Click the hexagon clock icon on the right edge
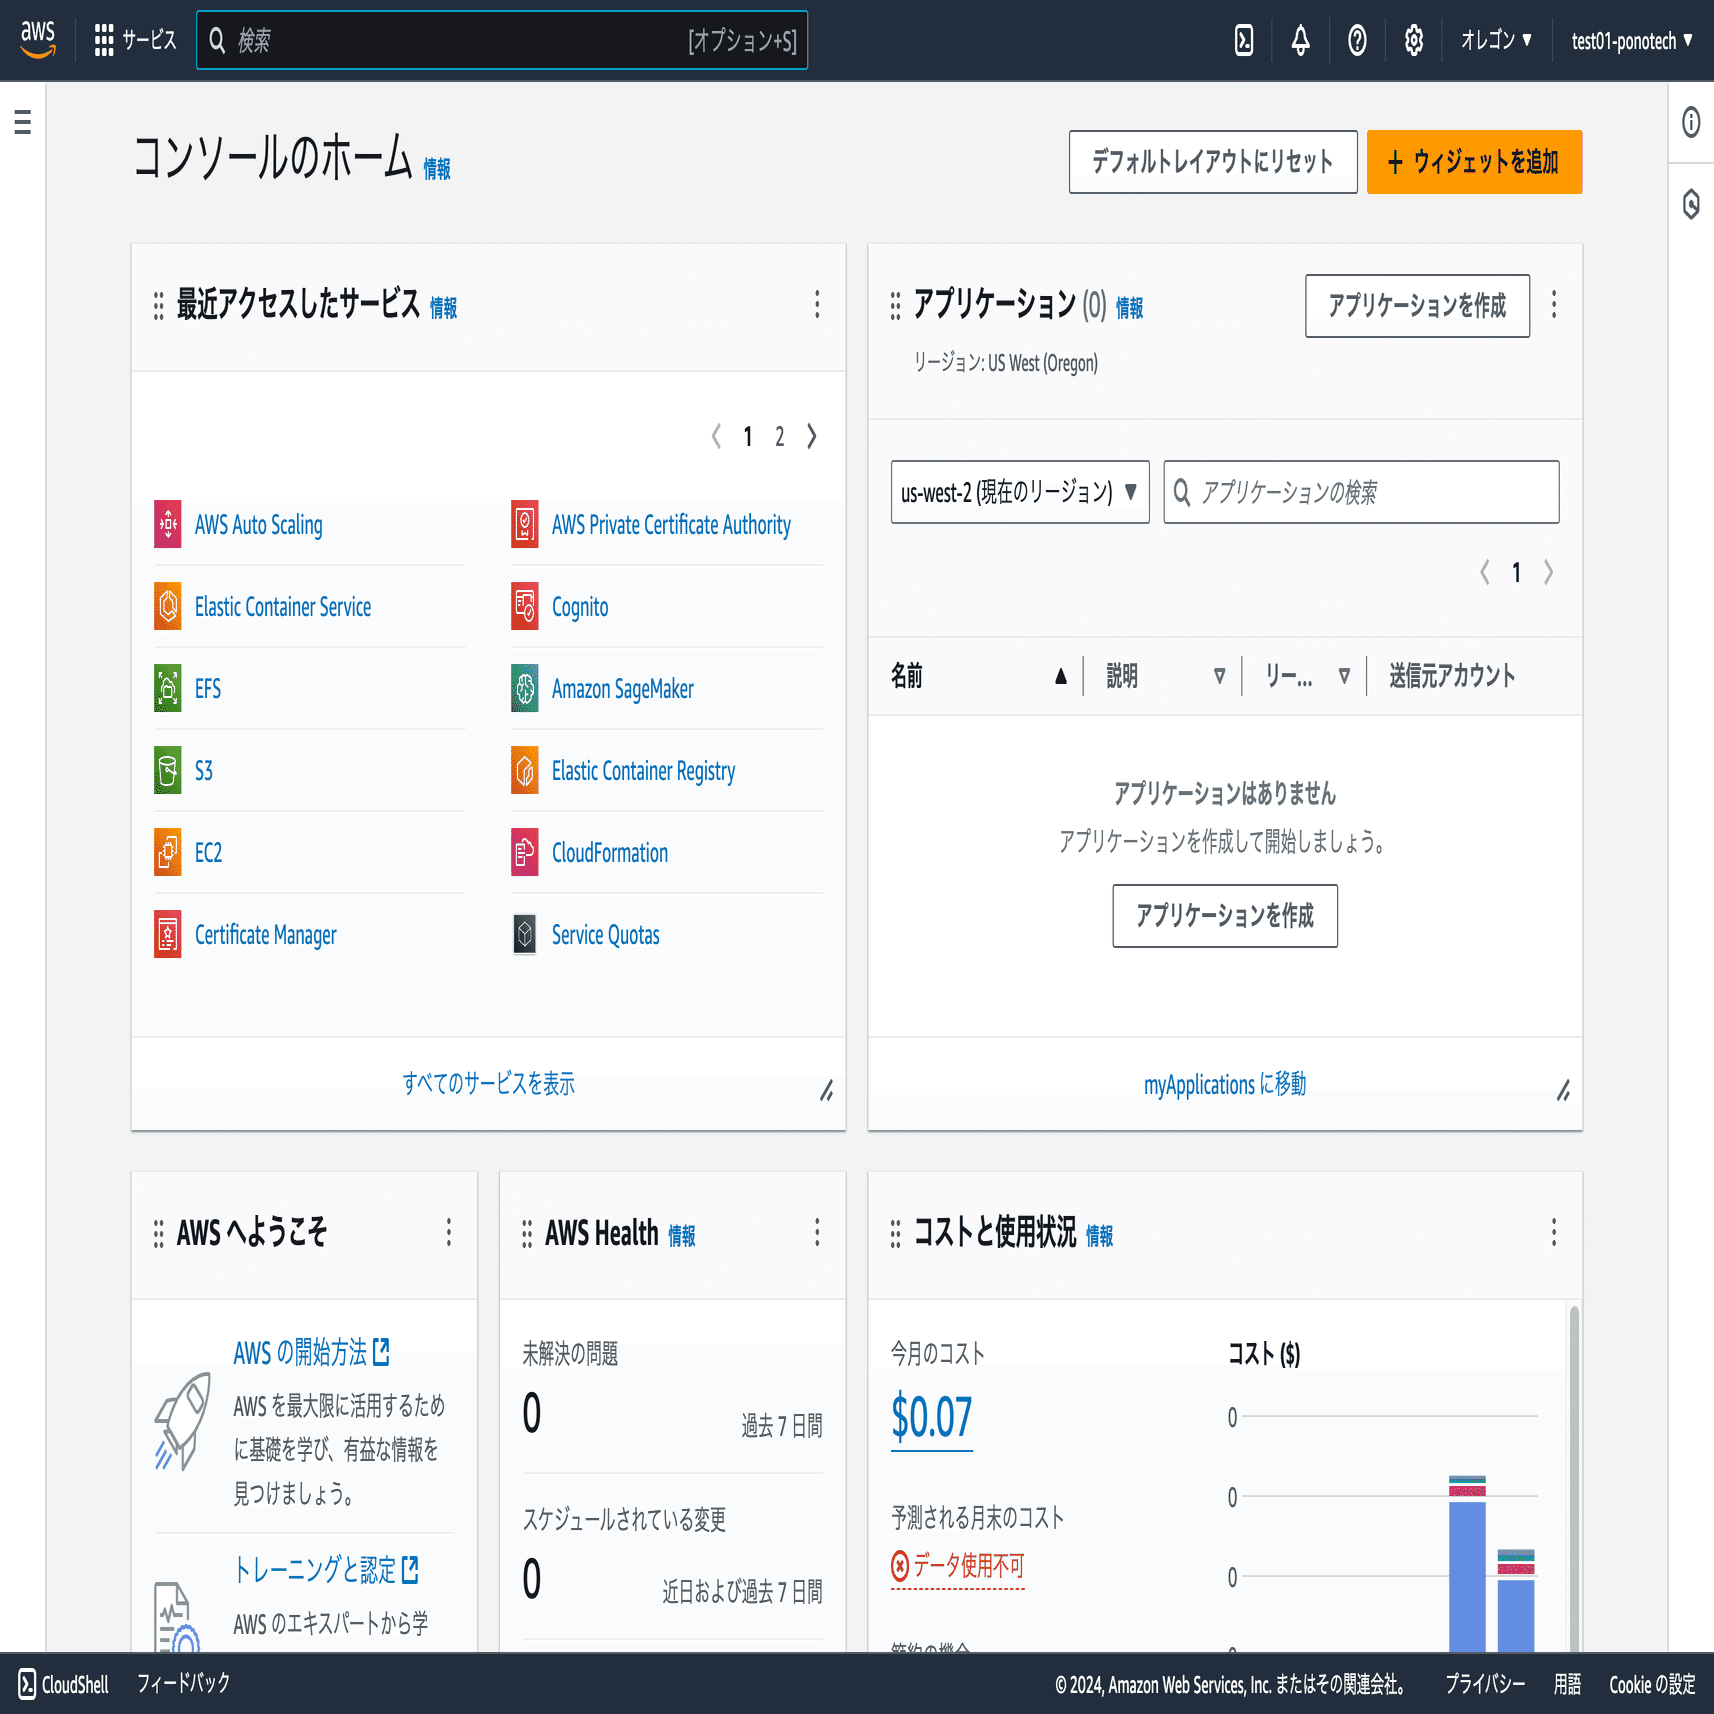Image resolution: width=1714 pixels, height=1714 pixels. coord(1691,204)
